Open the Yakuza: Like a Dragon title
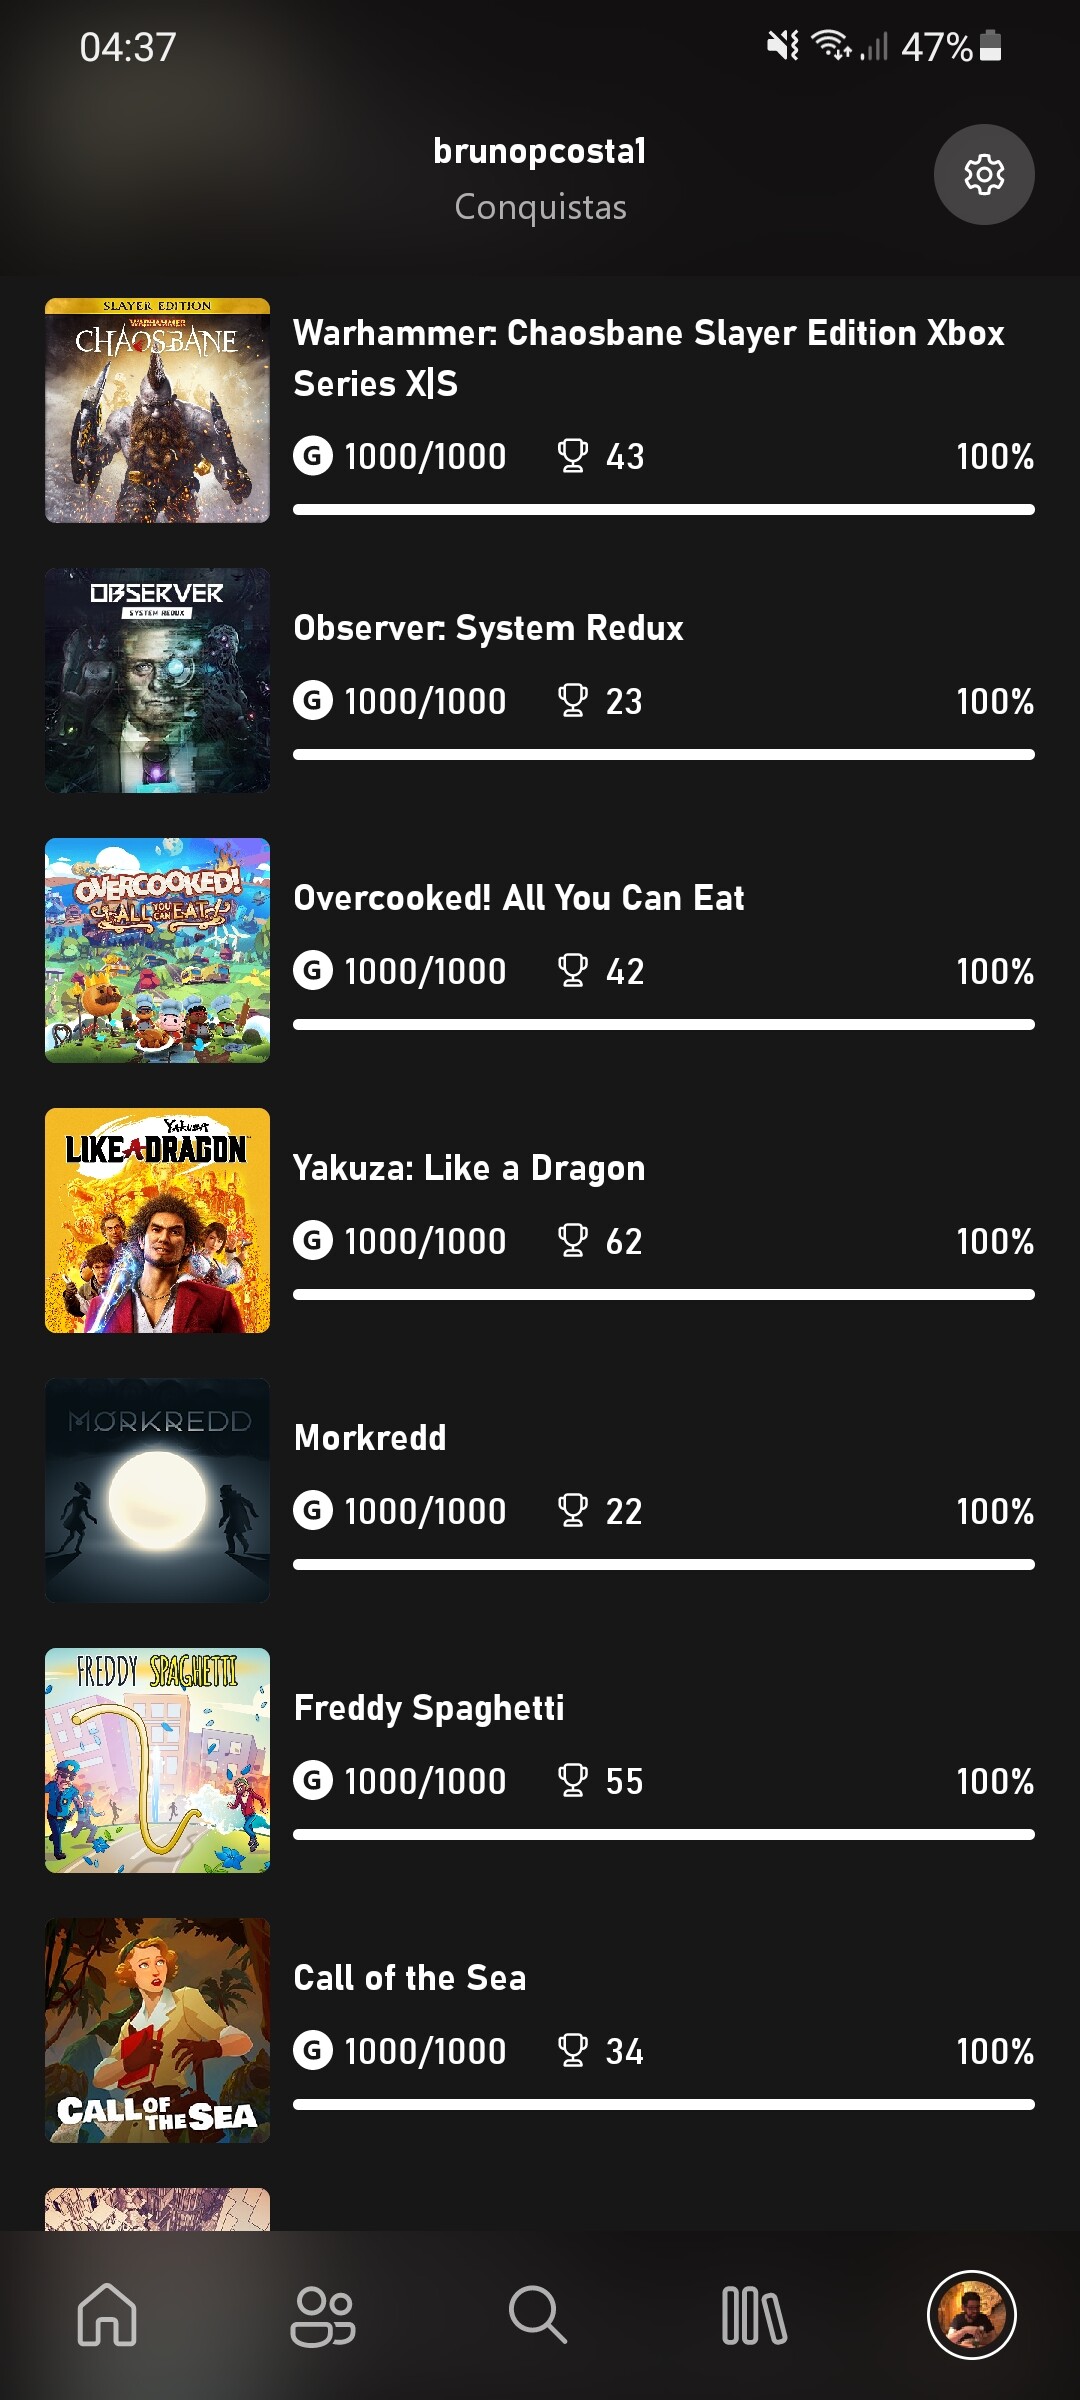This screenshot has height=2400, width=1080. [469, 1168]
